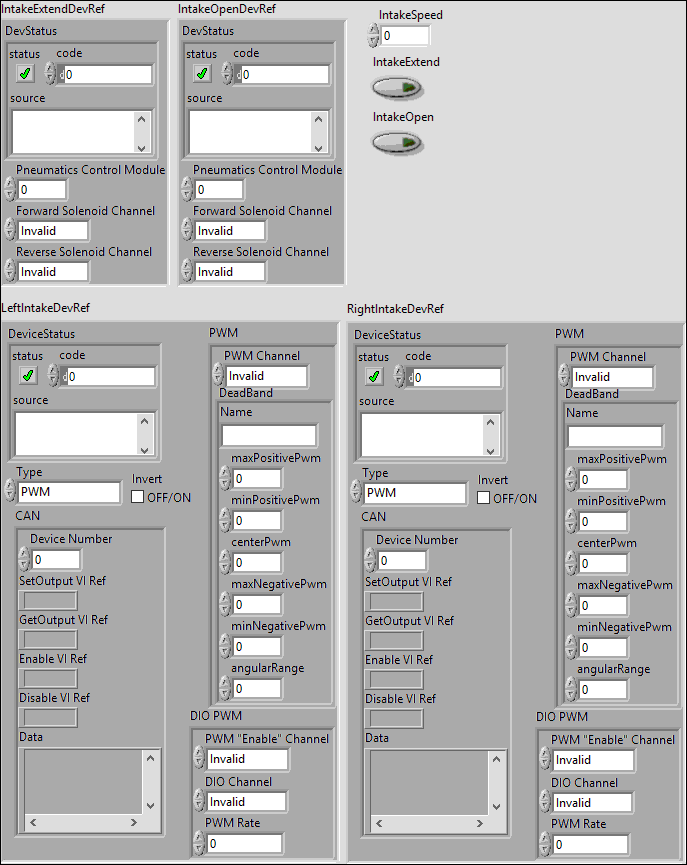Click IntakeOpenDevRef Pneumatics Control Module field
Screen dimensions: 687x865
click(219, 189)
